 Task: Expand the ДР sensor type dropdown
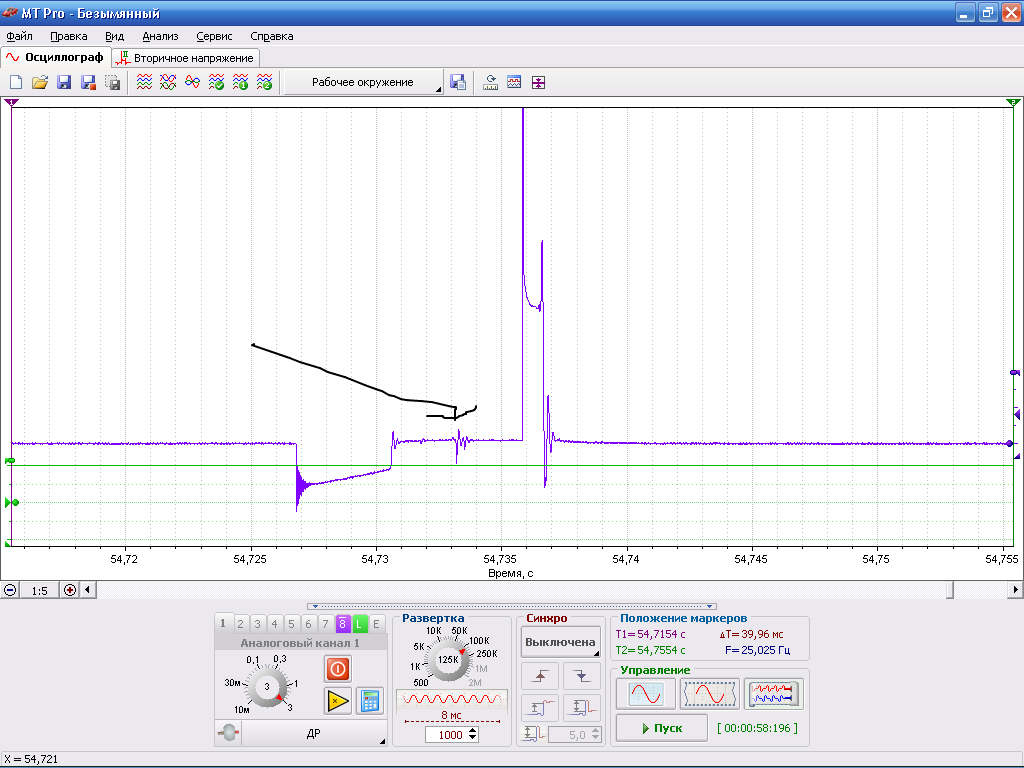coord(313,733)
